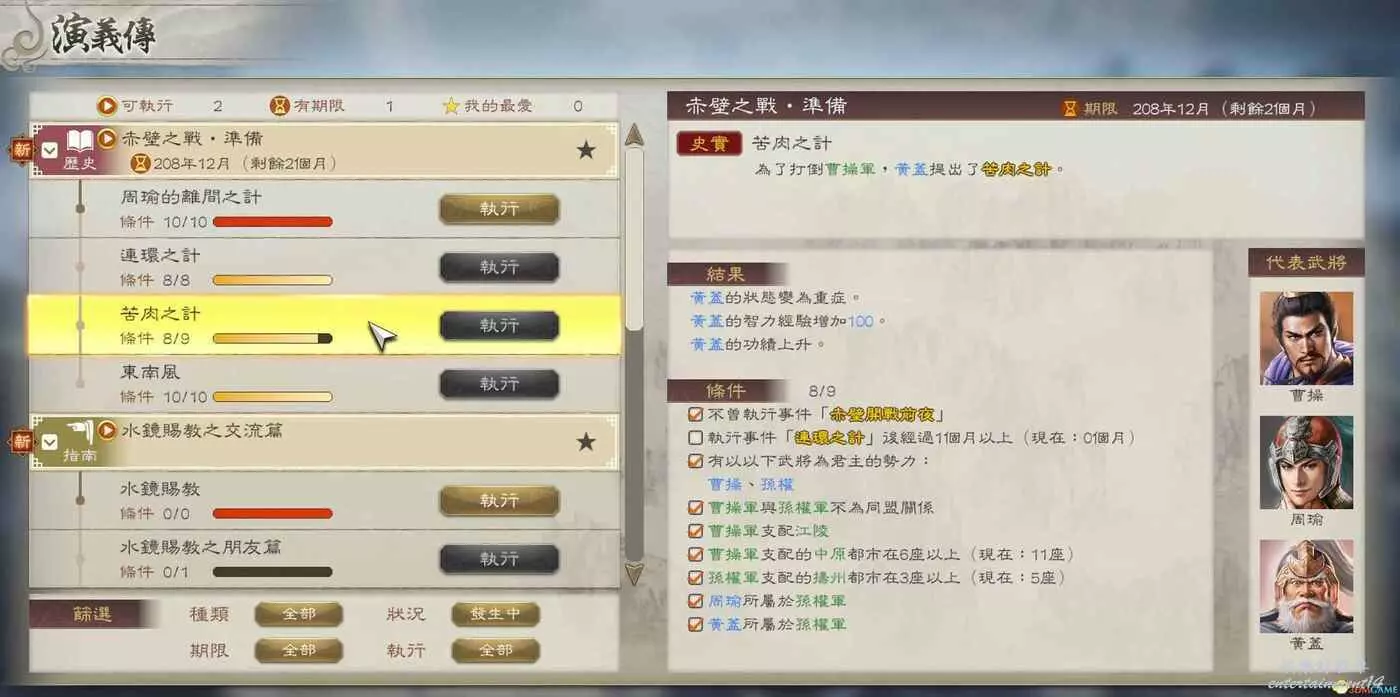1400x697 pixels.
Task: Click the star icon on 赤壁之戰・準備
Action: click(x=586, y=150)
